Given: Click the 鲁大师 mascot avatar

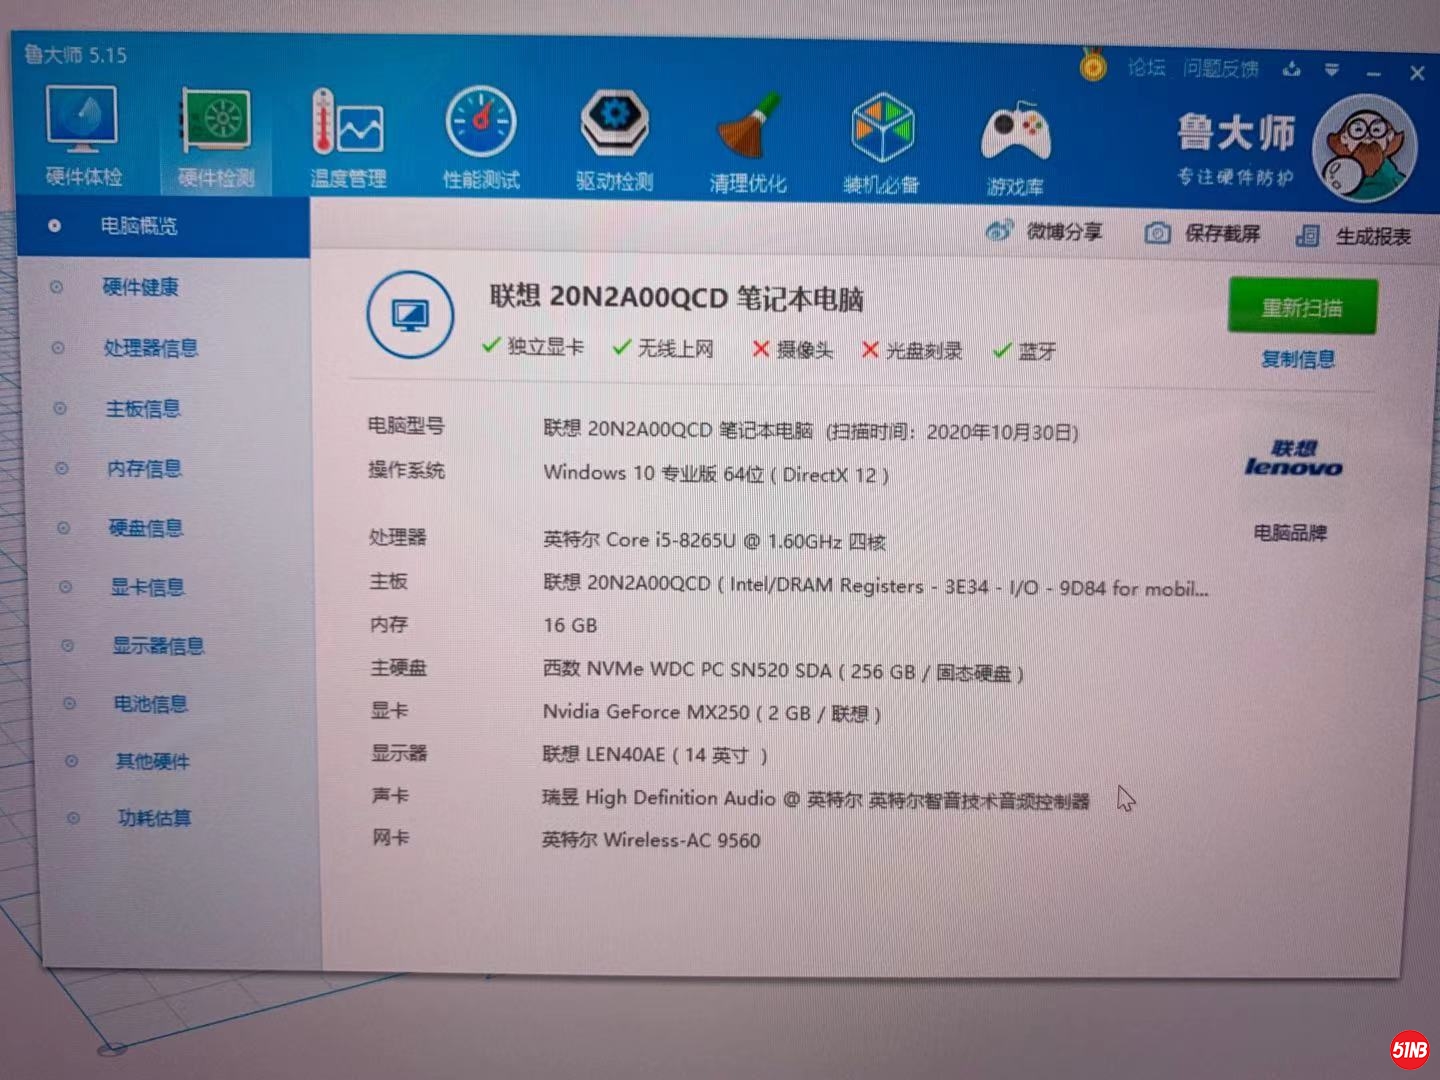Looking at the screenshot, I should click(1365, 148).
